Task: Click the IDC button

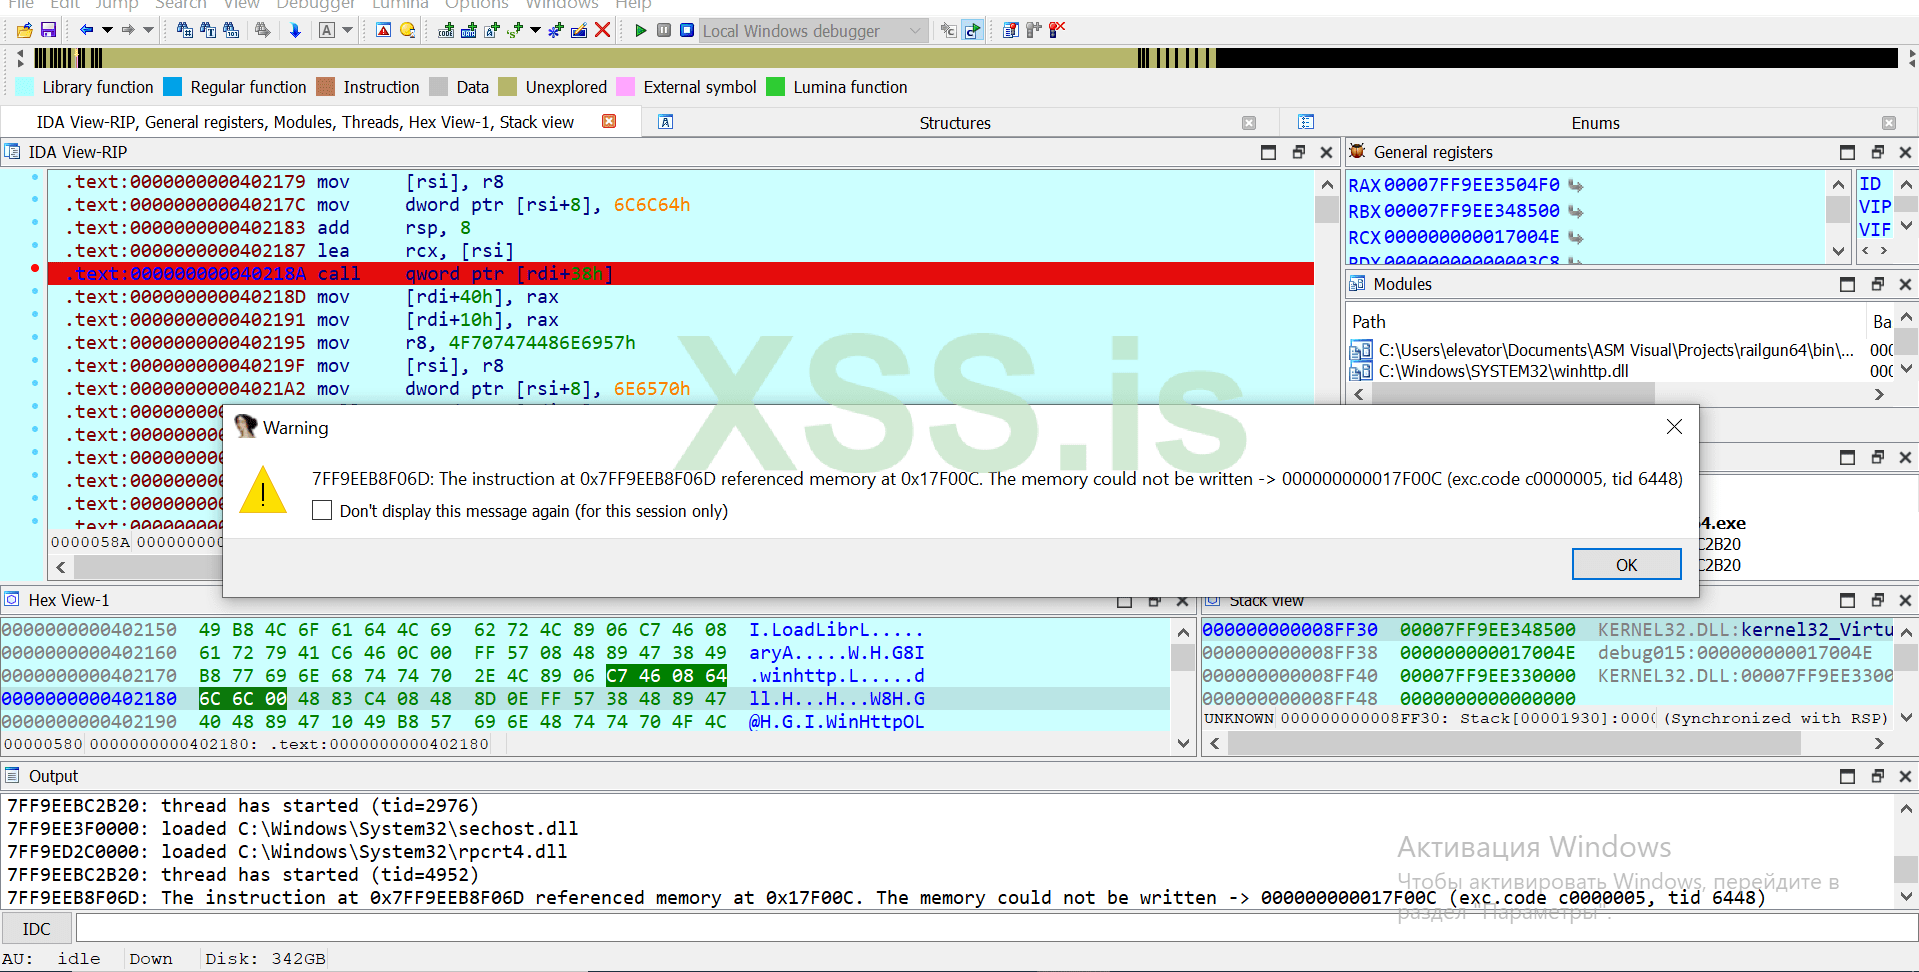Action: coord(37,929)
